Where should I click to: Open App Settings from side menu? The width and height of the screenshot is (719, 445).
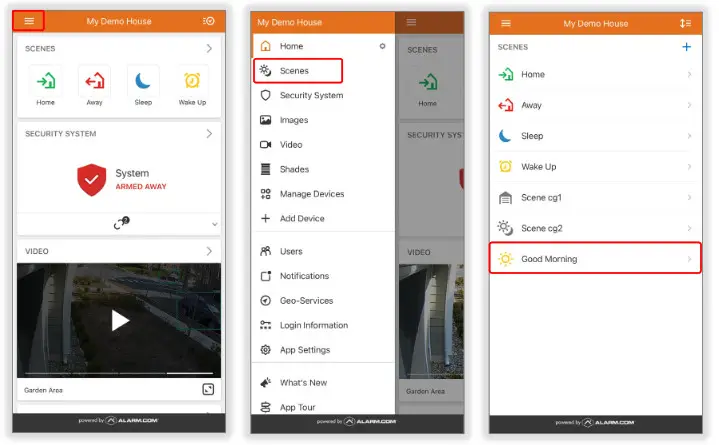click(324, 350)
